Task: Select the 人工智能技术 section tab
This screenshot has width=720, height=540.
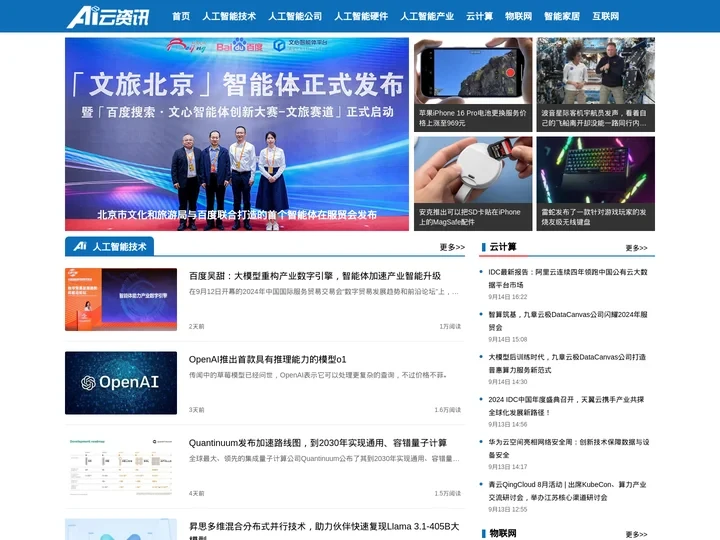Action: [x=109, y=247]
